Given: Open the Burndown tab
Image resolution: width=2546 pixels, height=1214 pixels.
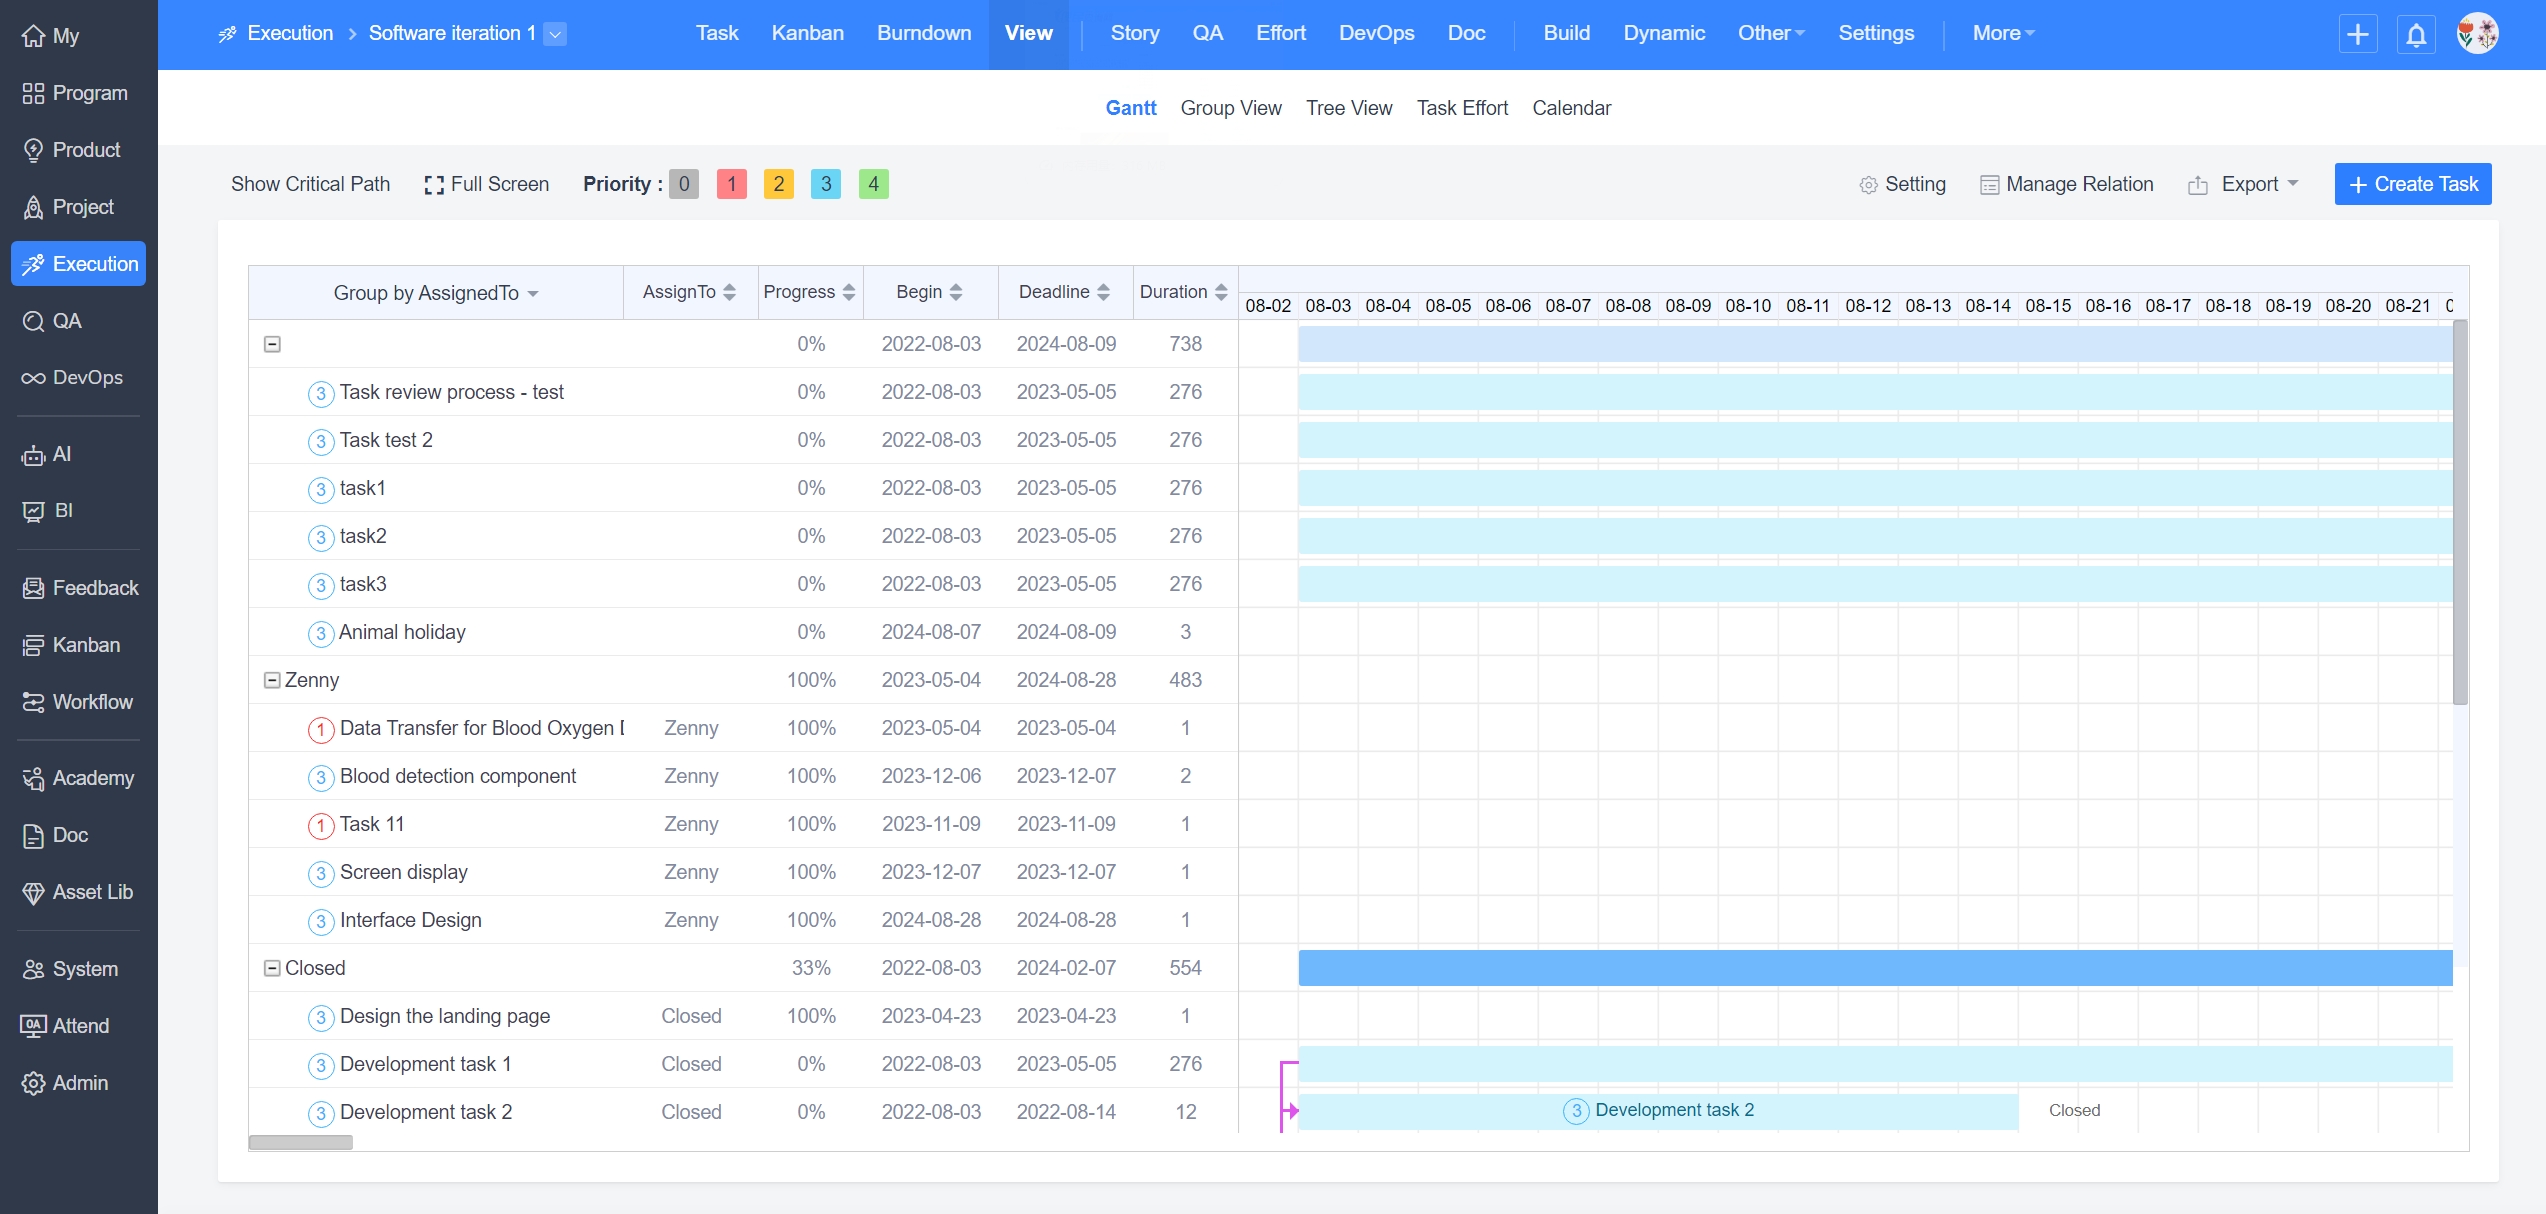Looking at the screenshot, I should (x=923, y=33).
